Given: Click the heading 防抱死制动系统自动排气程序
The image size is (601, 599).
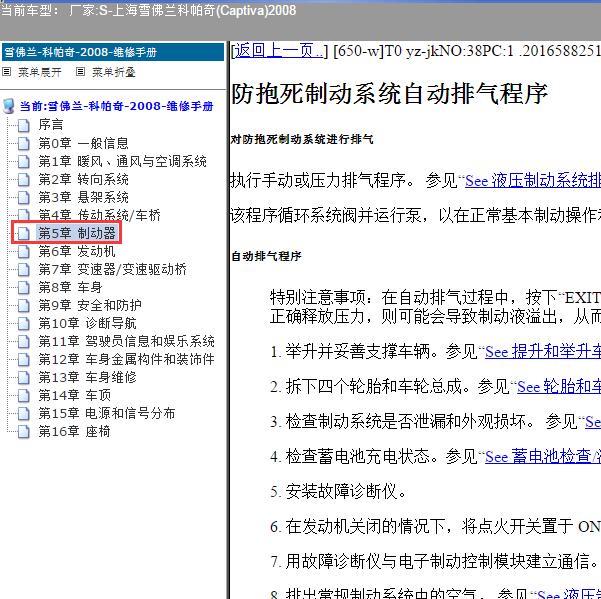Looking at the screenshot, I should [x=389, y=94].
